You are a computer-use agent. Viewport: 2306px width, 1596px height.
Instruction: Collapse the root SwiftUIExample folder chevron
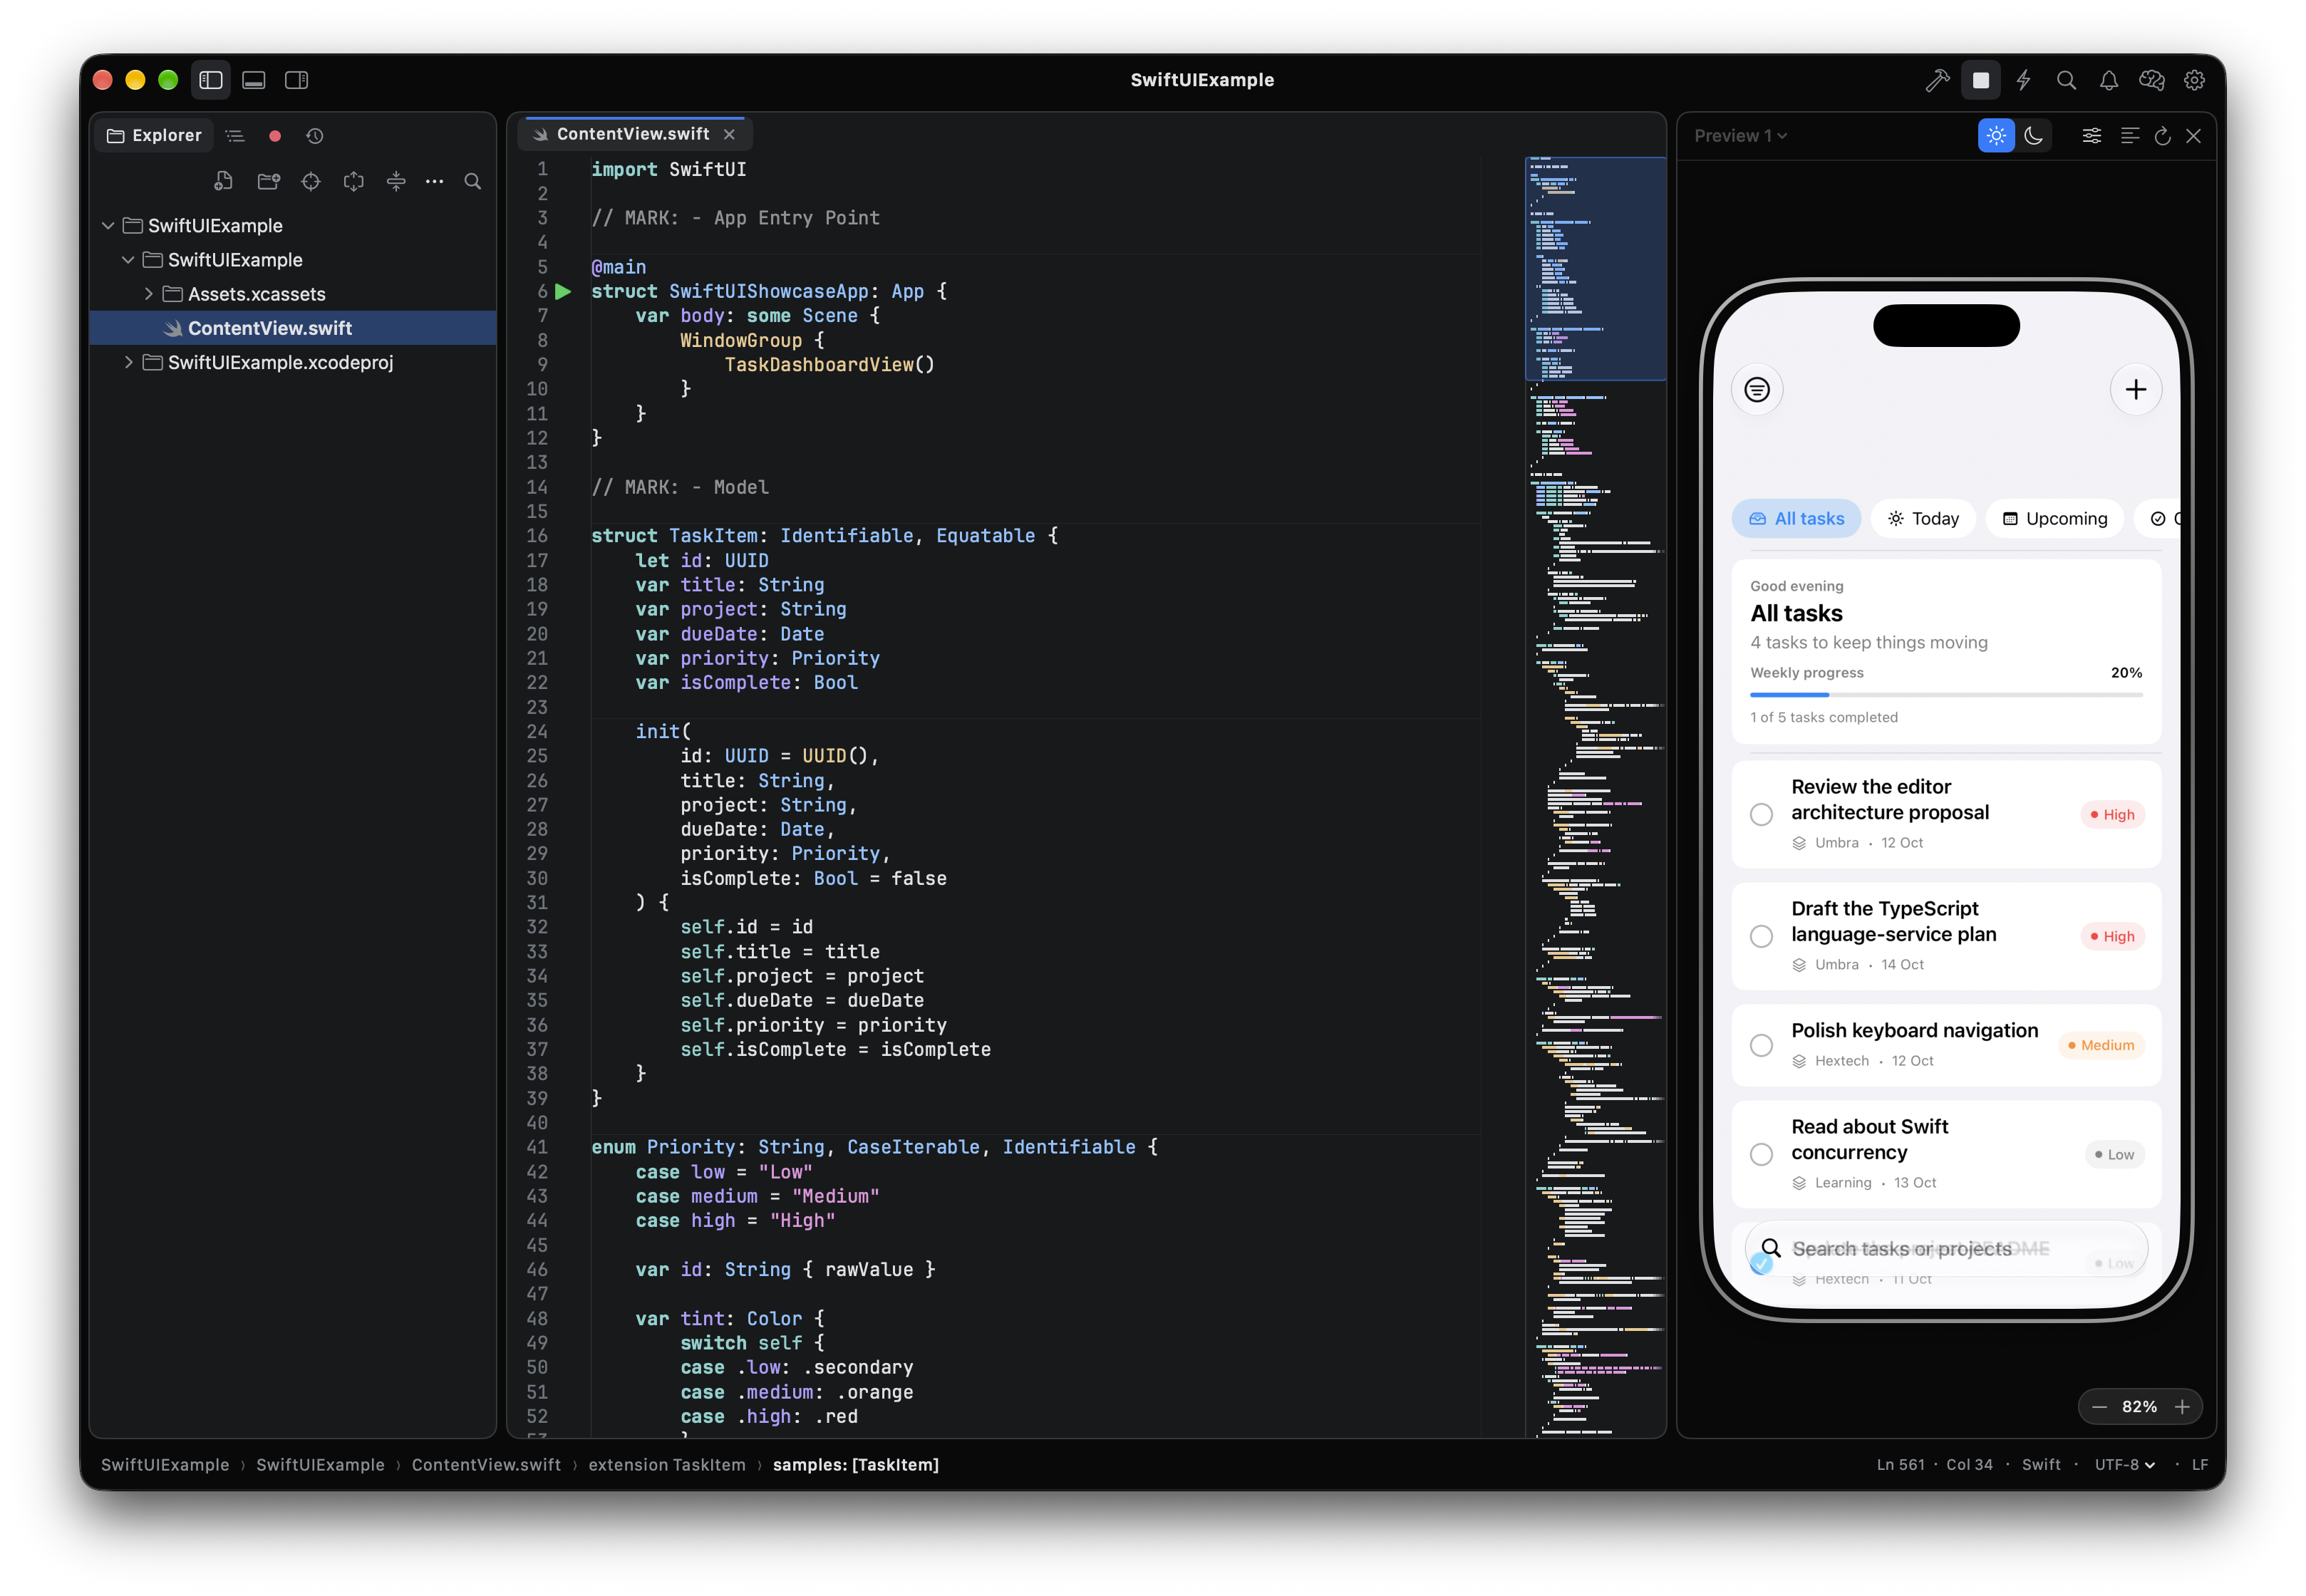tap(108, 226)
